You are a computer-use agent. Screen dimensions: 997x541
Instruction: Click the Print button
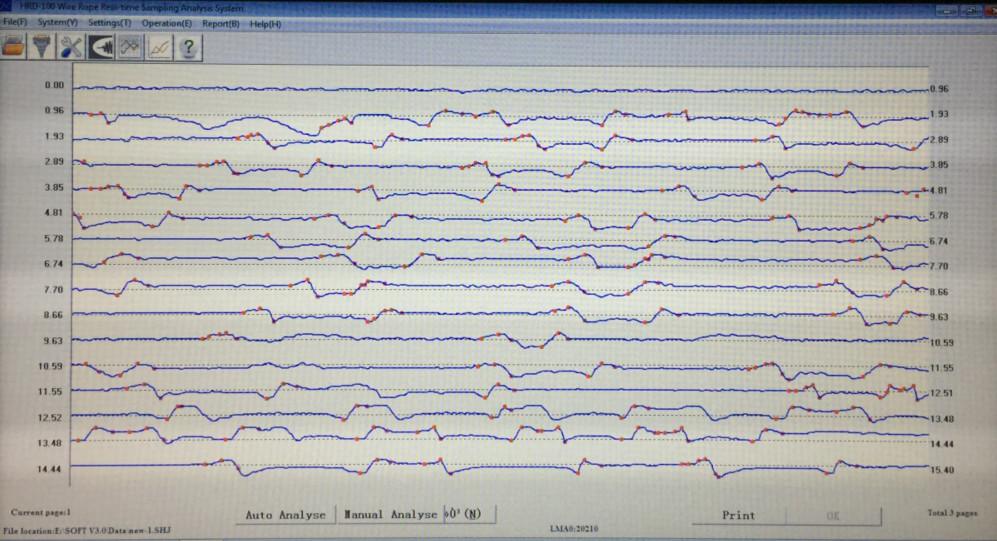738,515
